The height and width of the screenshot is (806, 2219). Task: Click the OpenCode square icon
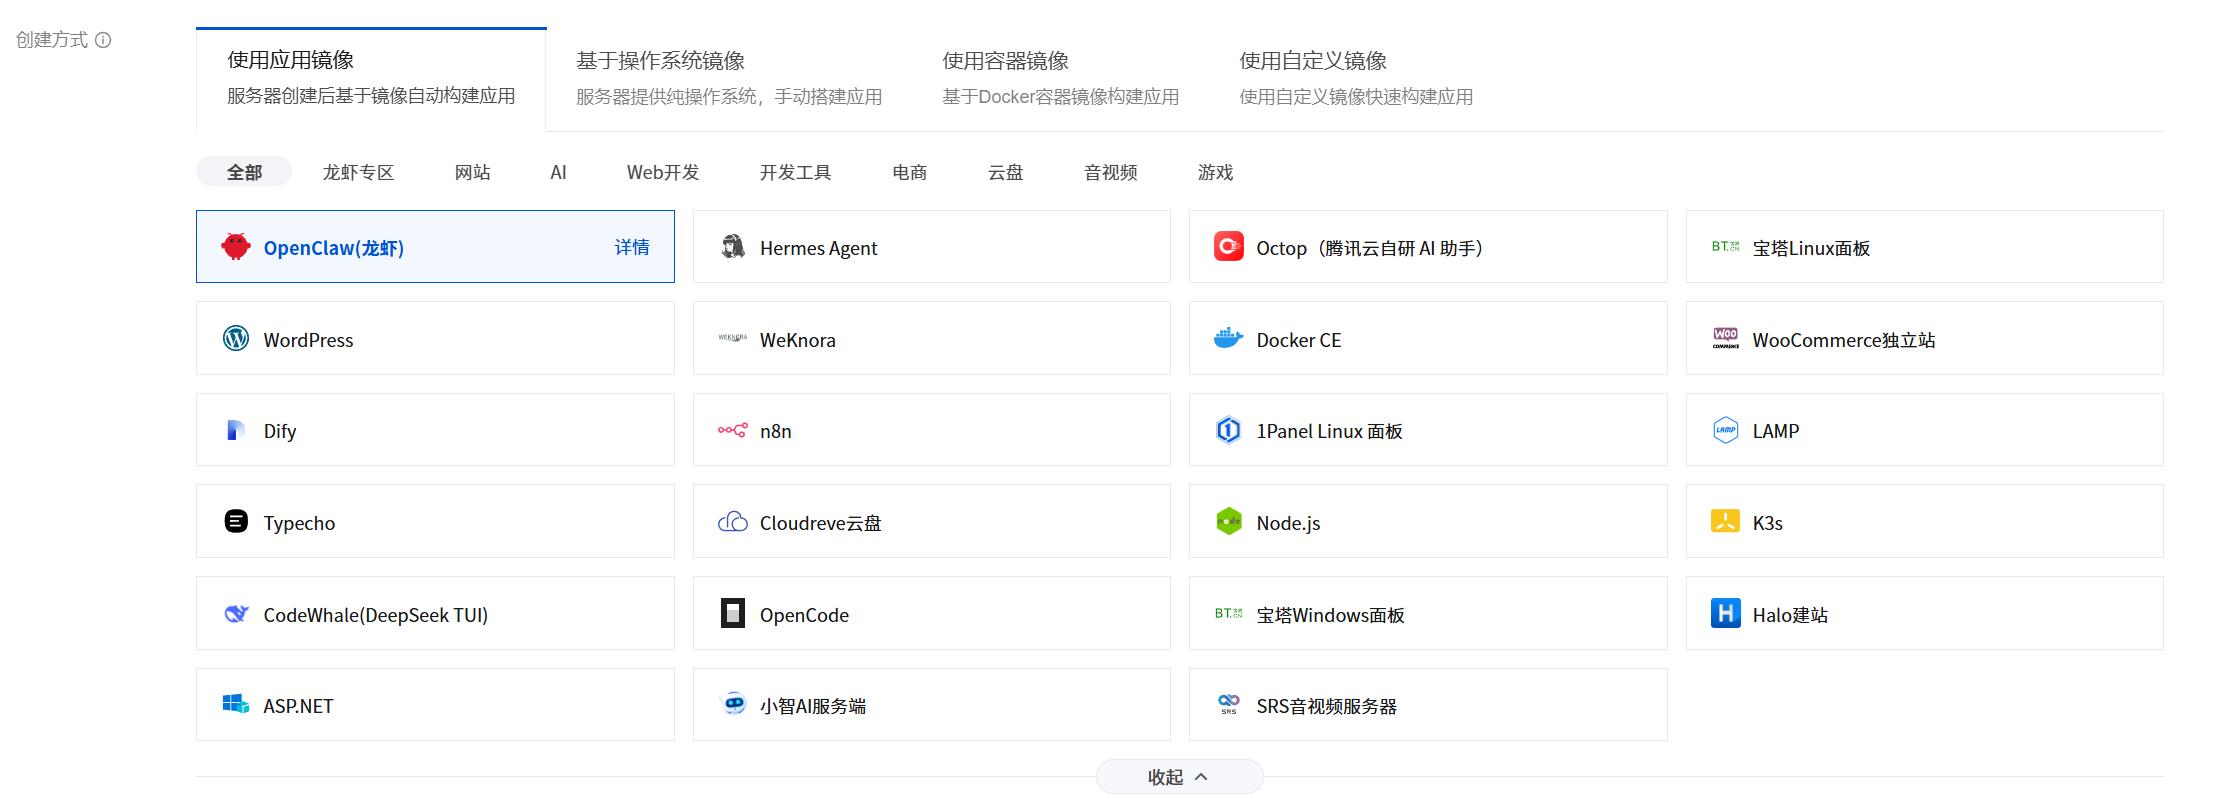tap(733, 613)
